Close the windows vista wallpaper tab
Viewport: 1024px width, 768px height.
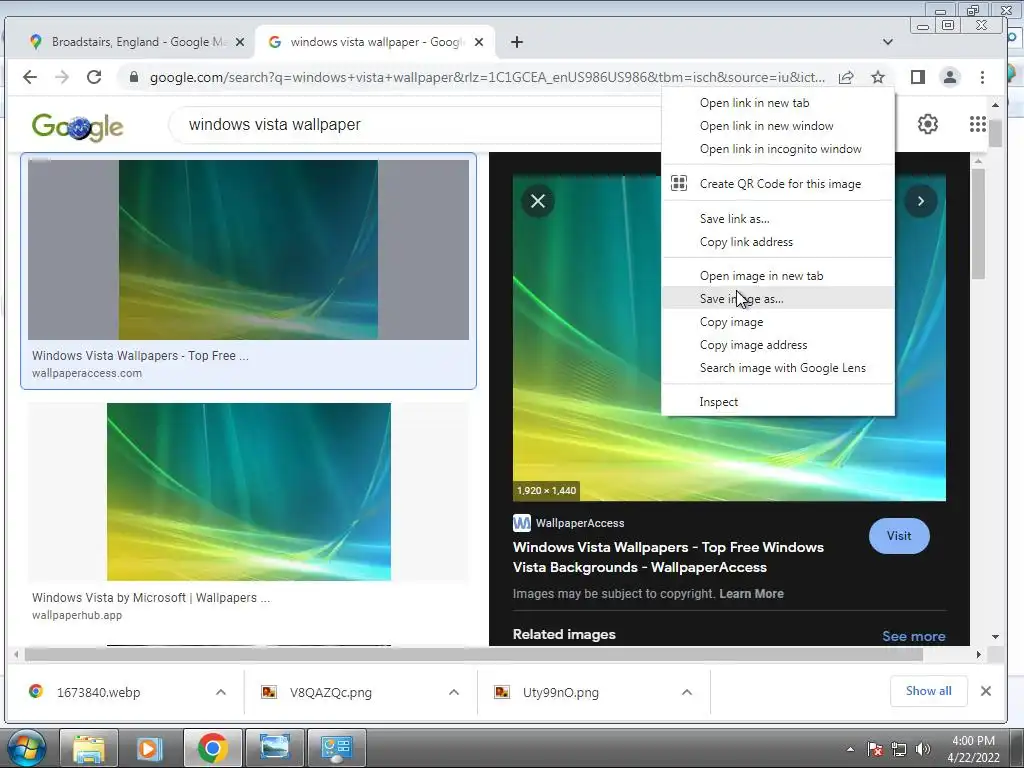coord(479,42)
